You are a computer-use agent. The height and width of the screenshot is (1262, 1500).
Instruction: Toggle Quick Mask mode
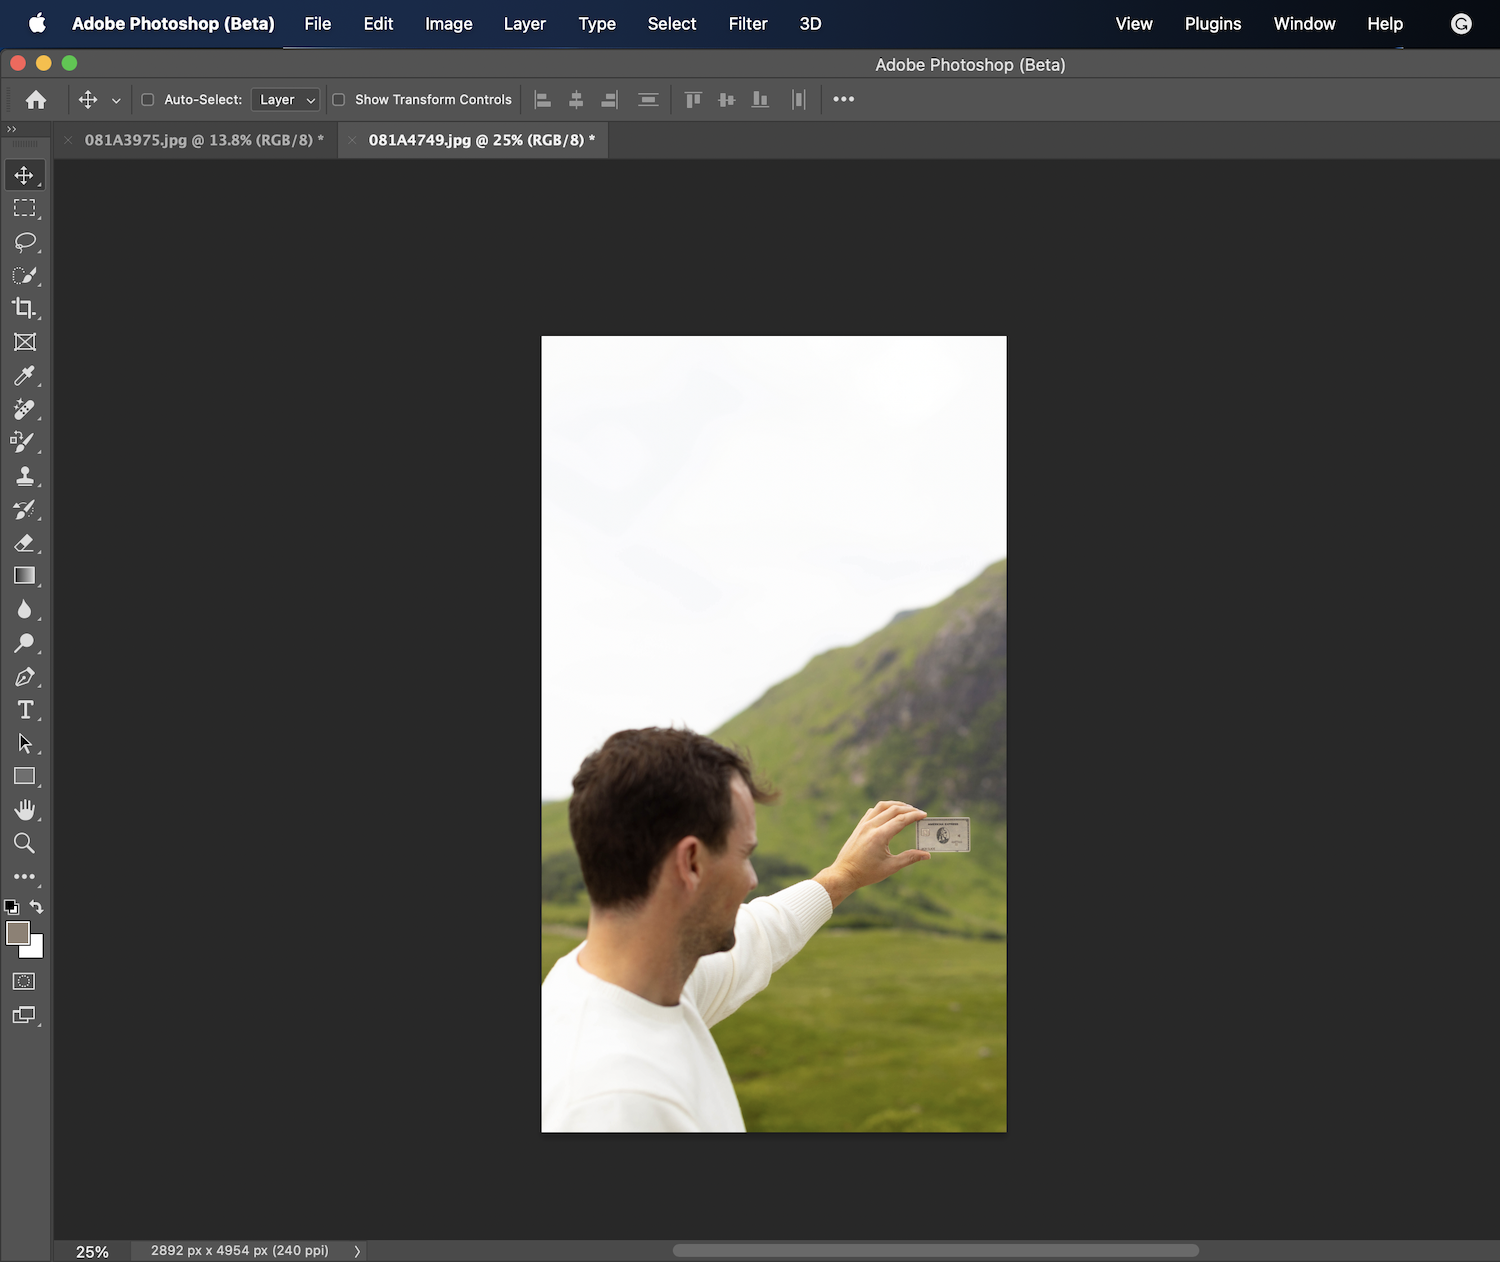pyautogui.click(x=24, y=981)
